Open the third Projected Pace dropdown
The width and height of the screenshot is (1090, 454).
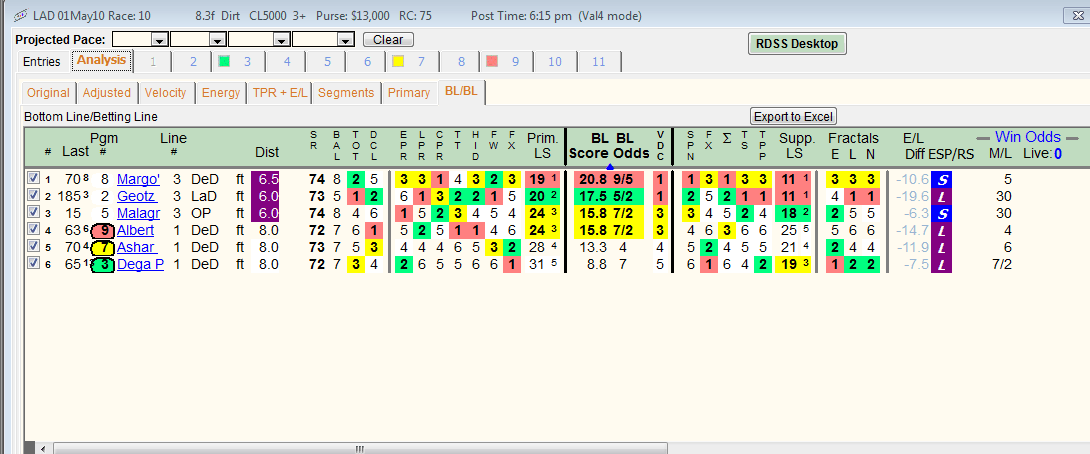(x=282, y=40)
